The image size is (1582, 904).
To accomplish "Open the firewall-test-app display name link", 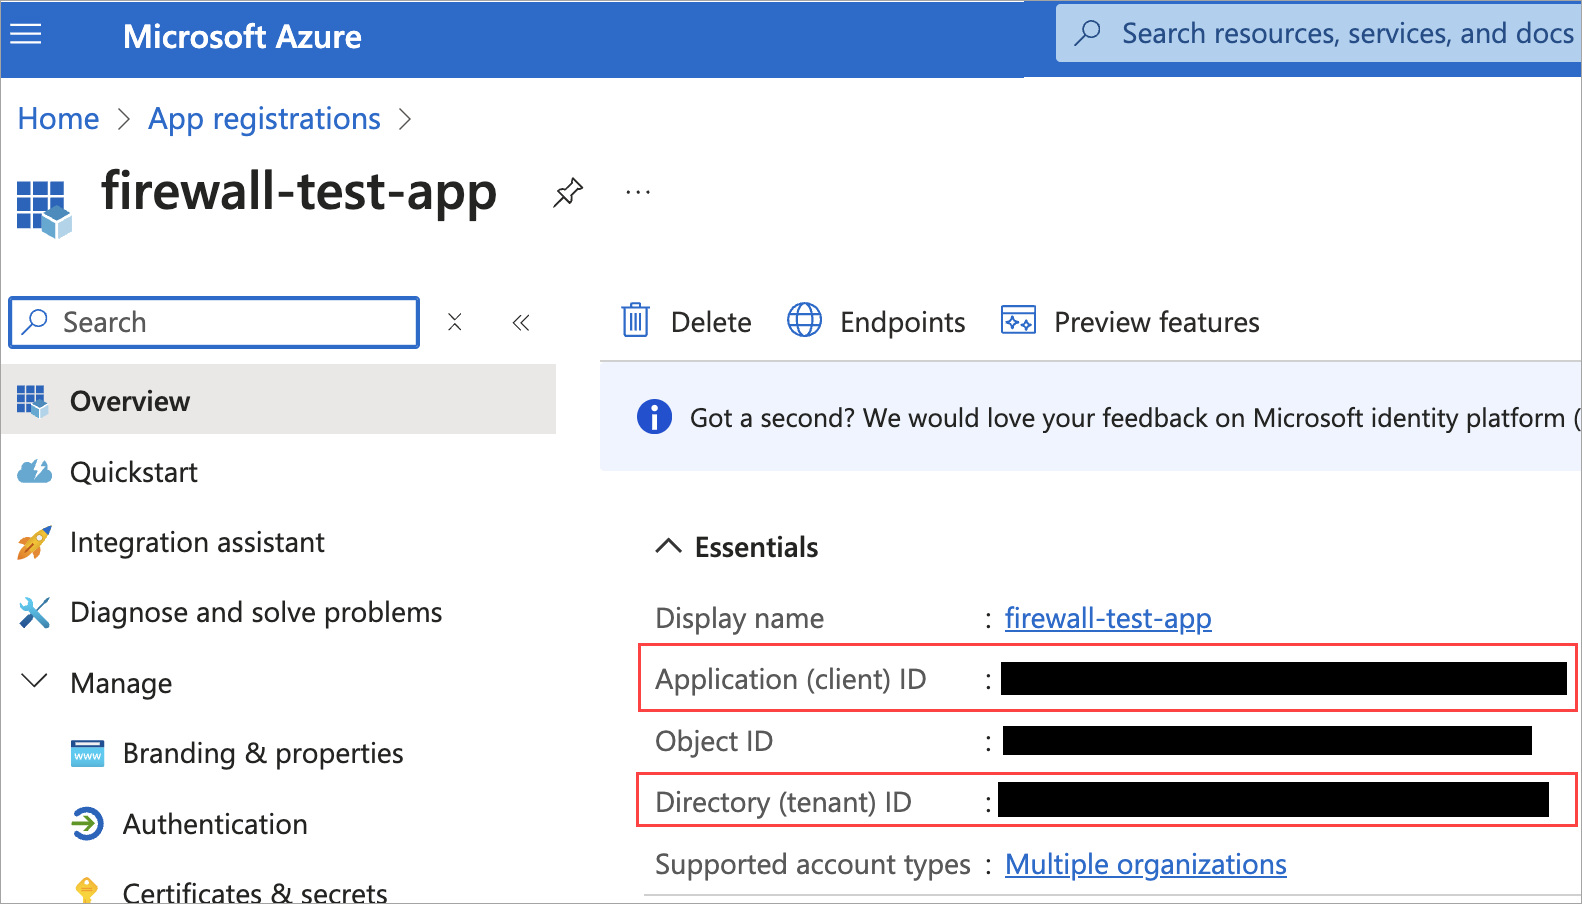I will click(1108, 618).
